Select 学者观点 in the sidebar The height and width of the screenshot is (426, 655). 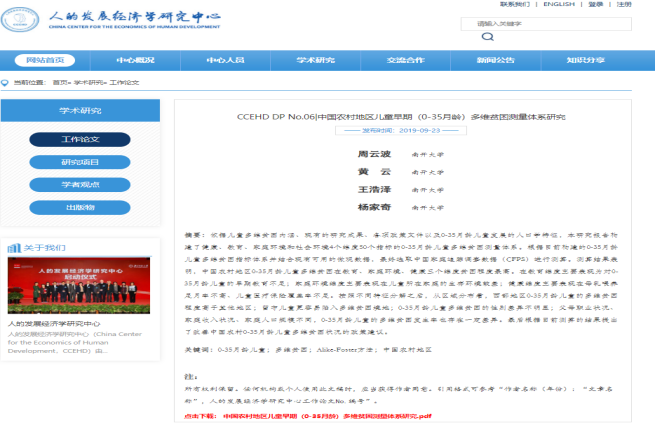[80, 185]
